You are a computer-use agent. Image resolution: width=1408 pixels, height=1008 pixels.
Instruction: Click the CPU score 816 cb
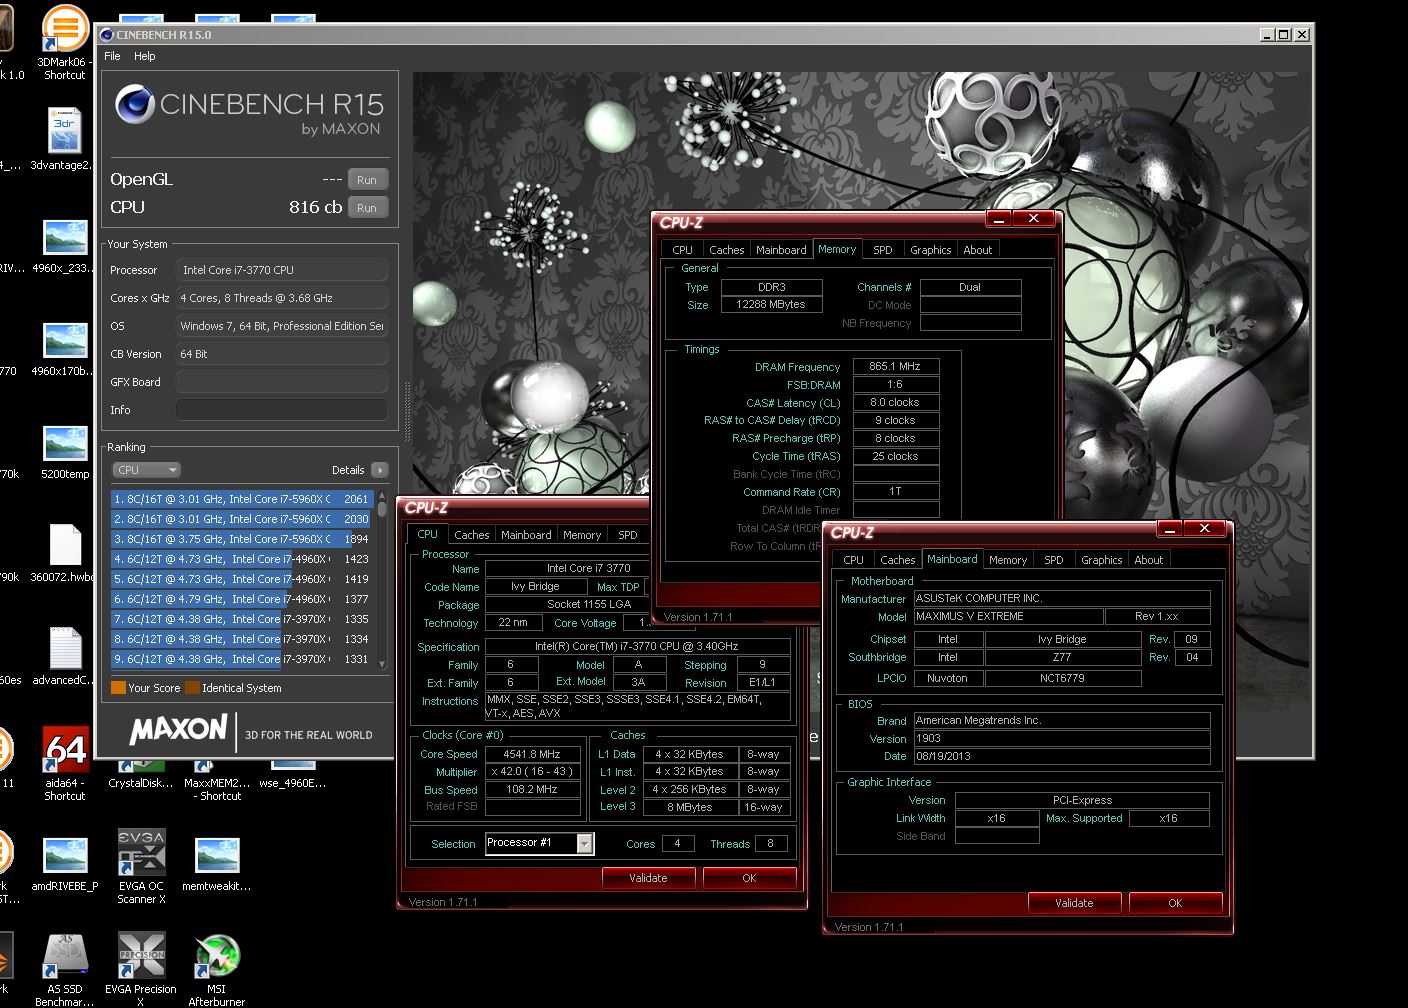(315, 207)
